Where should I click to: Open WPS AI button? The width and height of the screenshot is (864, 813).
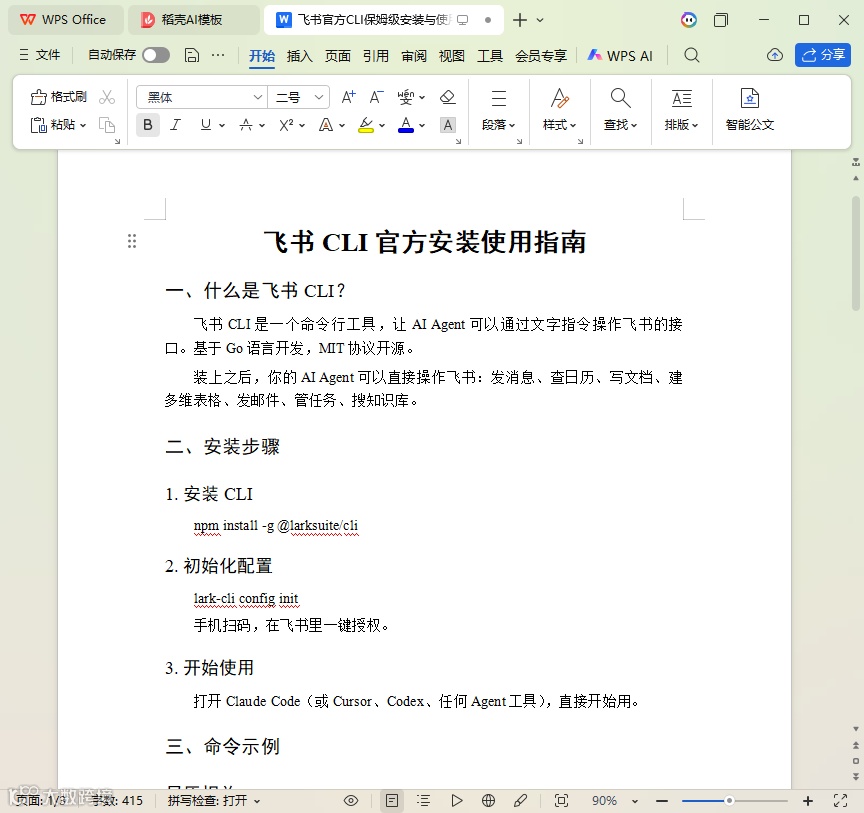[x=620, y=56]
